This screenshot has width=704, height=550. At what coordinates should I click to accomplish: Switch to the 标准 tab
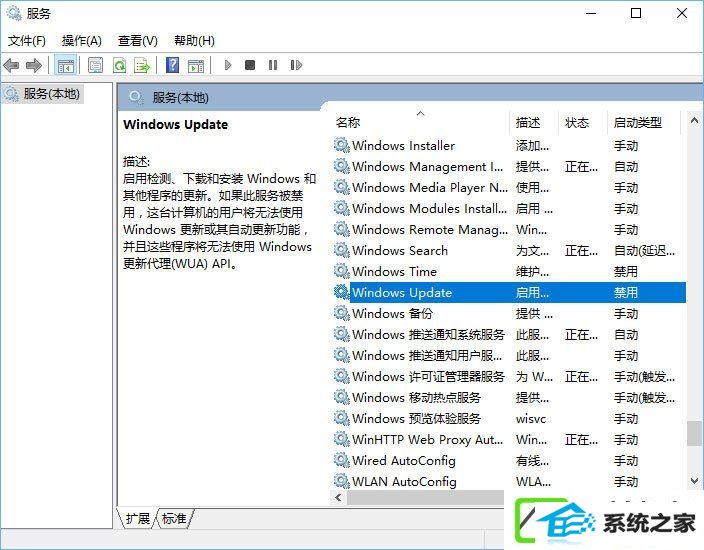(174, 519)
